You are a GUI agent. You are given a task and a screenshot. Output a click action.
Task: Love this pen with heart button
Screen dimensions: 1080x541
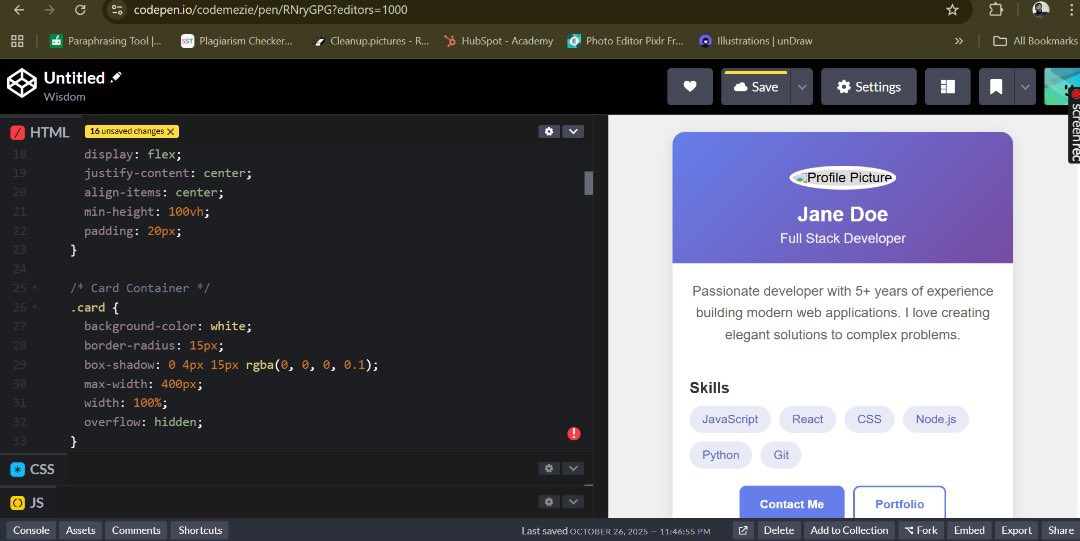(x=689, y=87)
